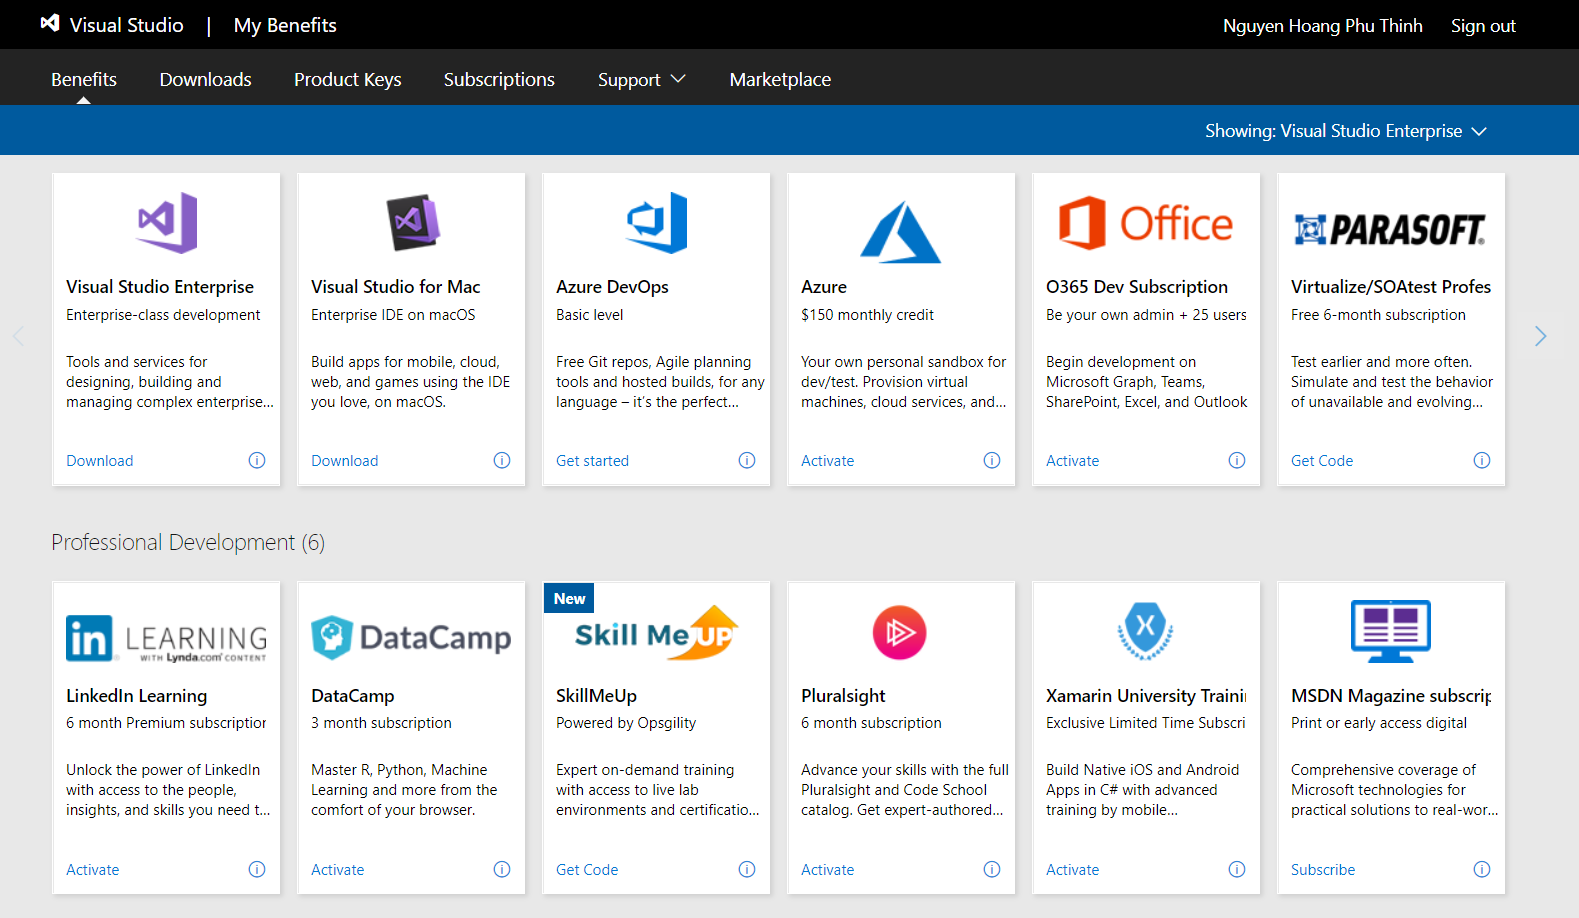The image size is (1579, 918).
Task: Click the 'Powered by Opsgility' text
Action: [626, 723]
